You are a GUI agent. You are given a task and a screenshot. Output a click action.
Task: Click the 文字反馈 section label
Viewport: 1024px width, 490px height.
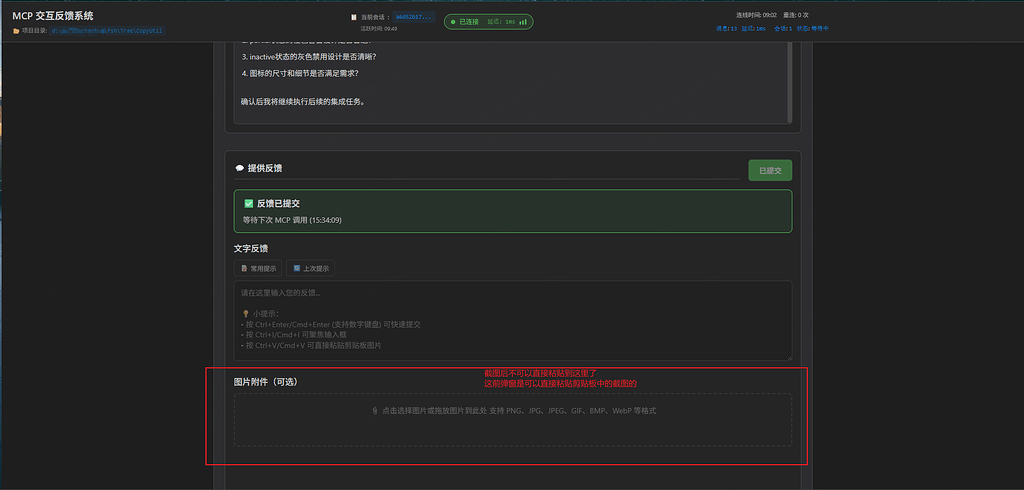(251, 249)
